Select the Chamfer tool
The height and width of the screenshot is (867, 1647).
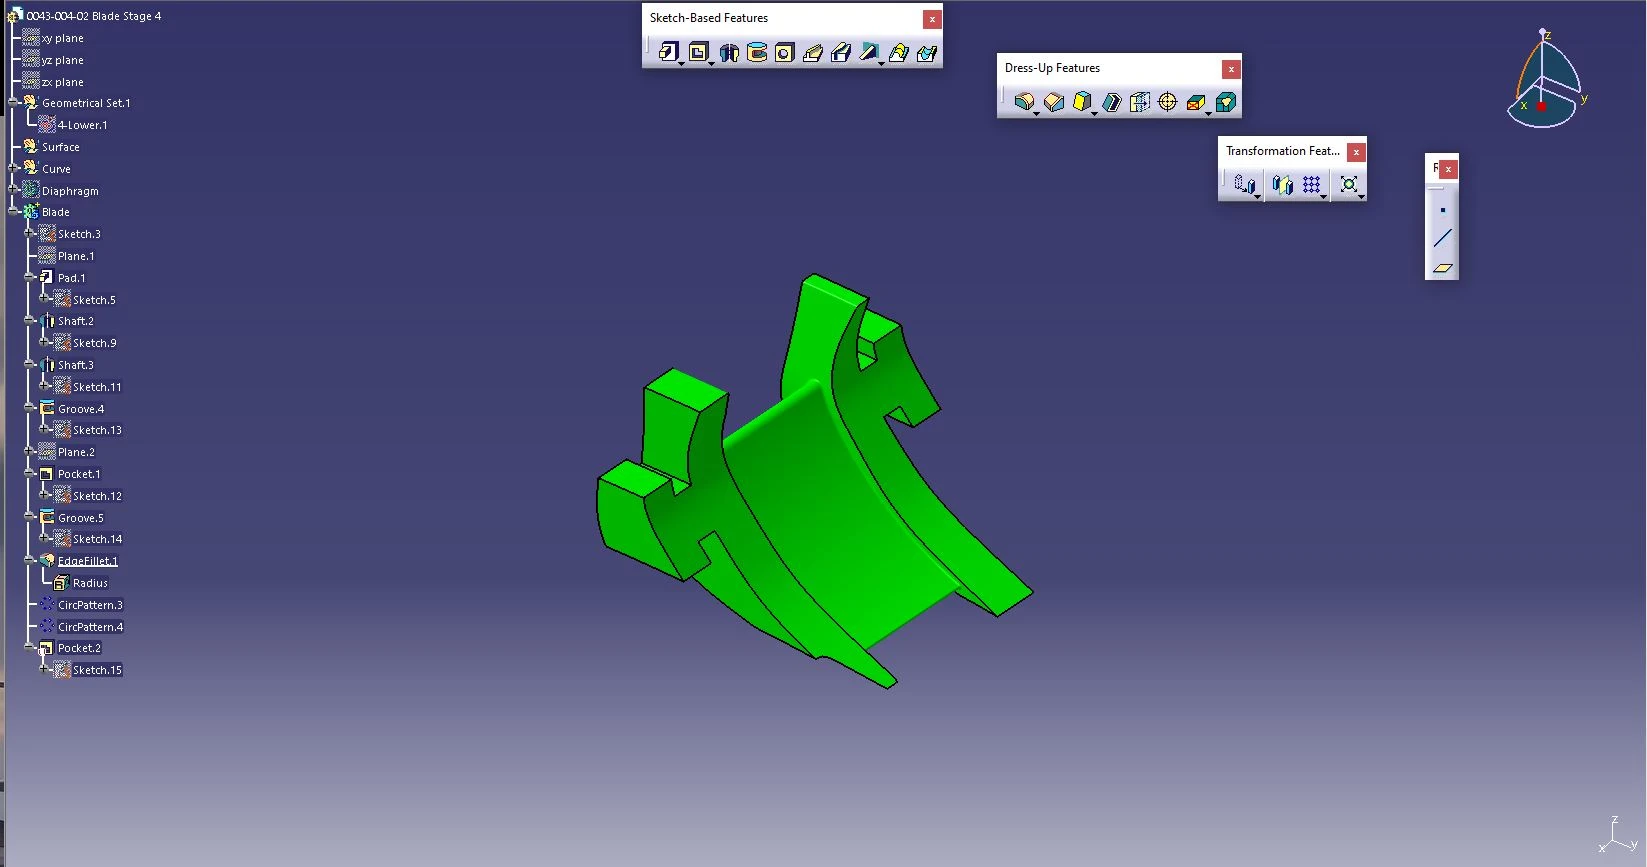1053,102
